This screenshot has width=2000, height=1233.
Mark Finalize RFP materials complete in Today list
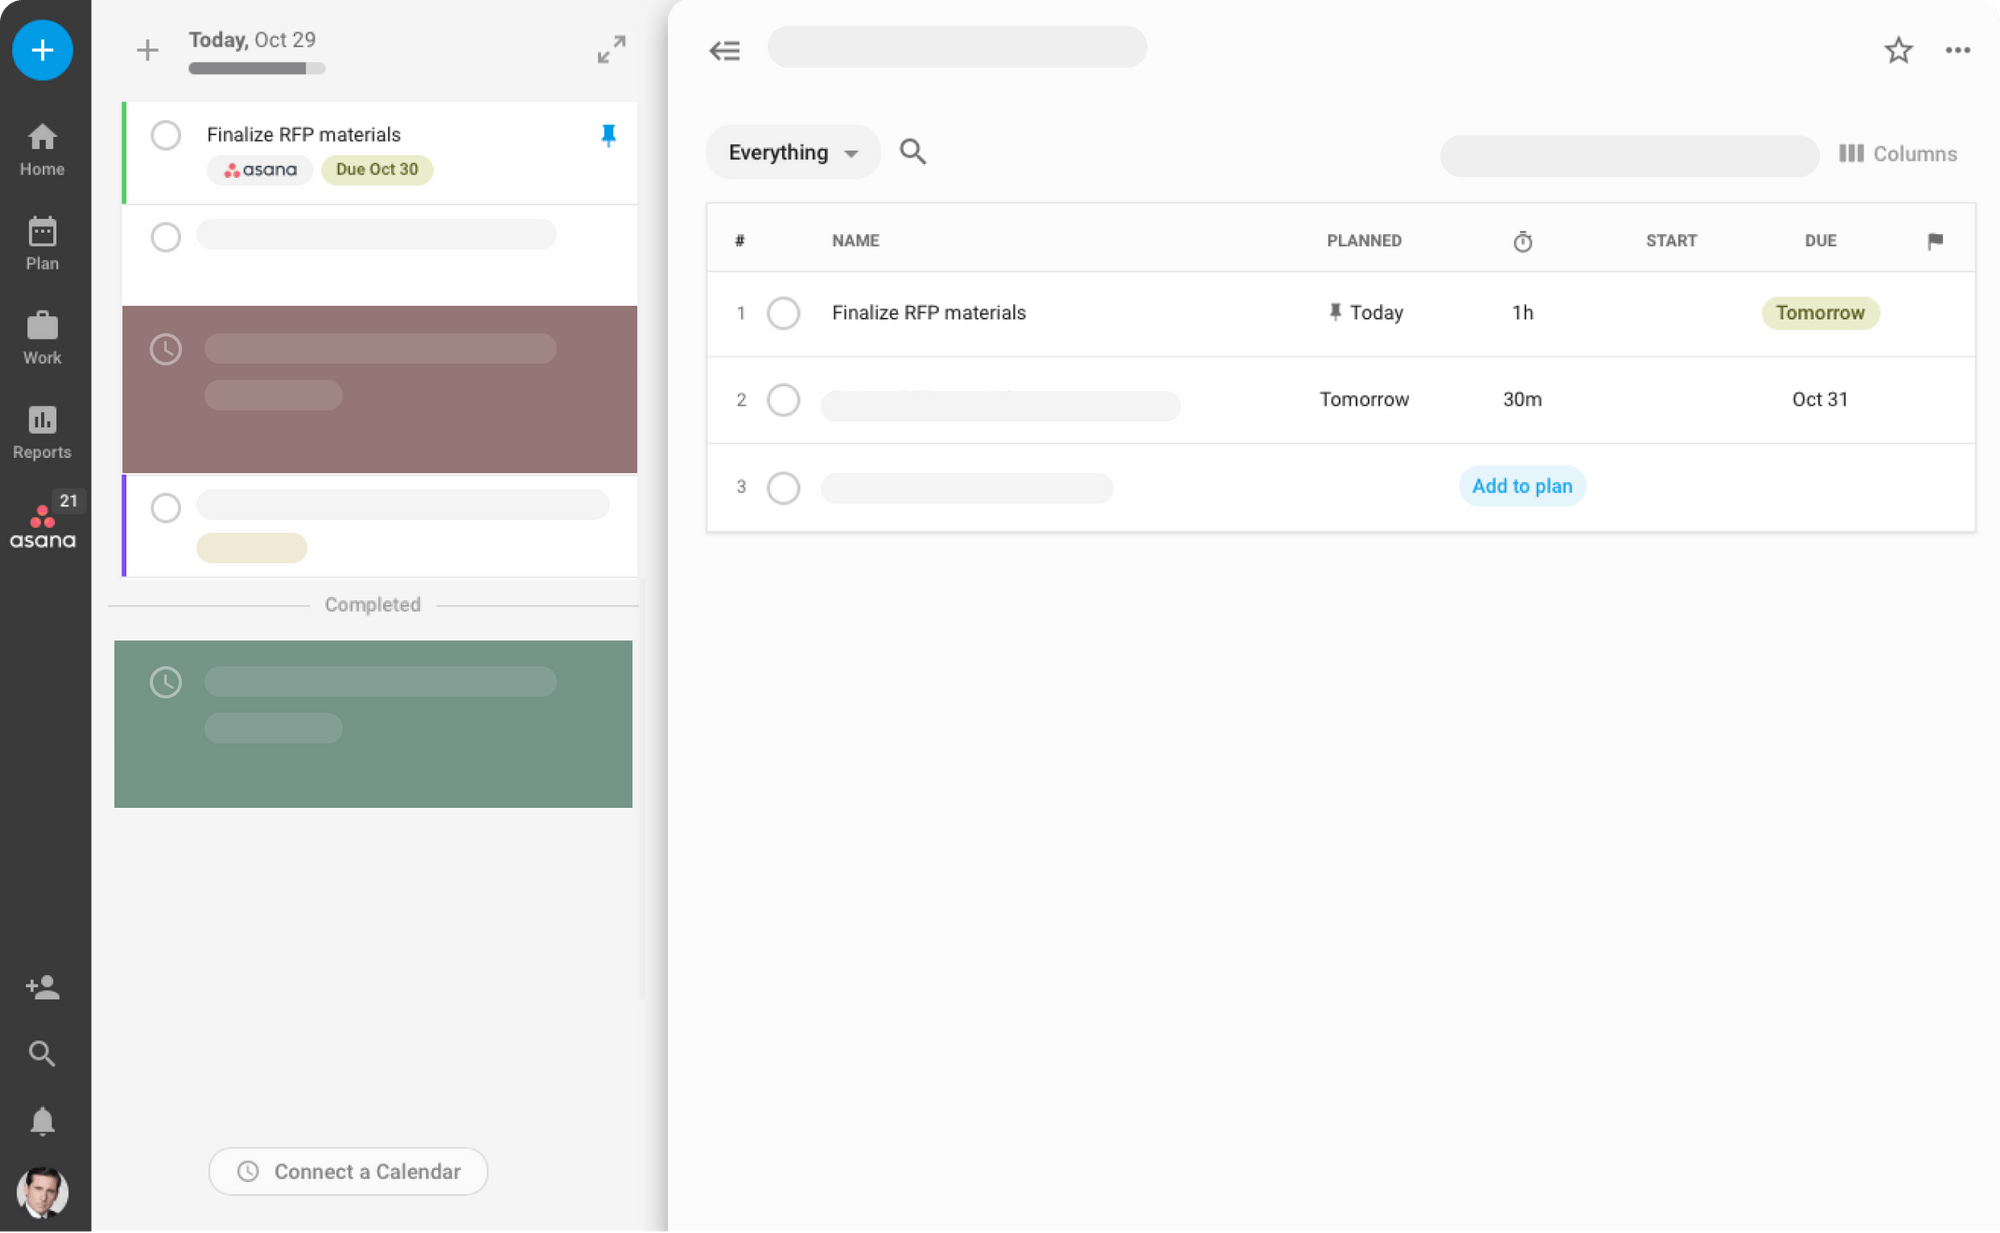click(x=166, y=135)
